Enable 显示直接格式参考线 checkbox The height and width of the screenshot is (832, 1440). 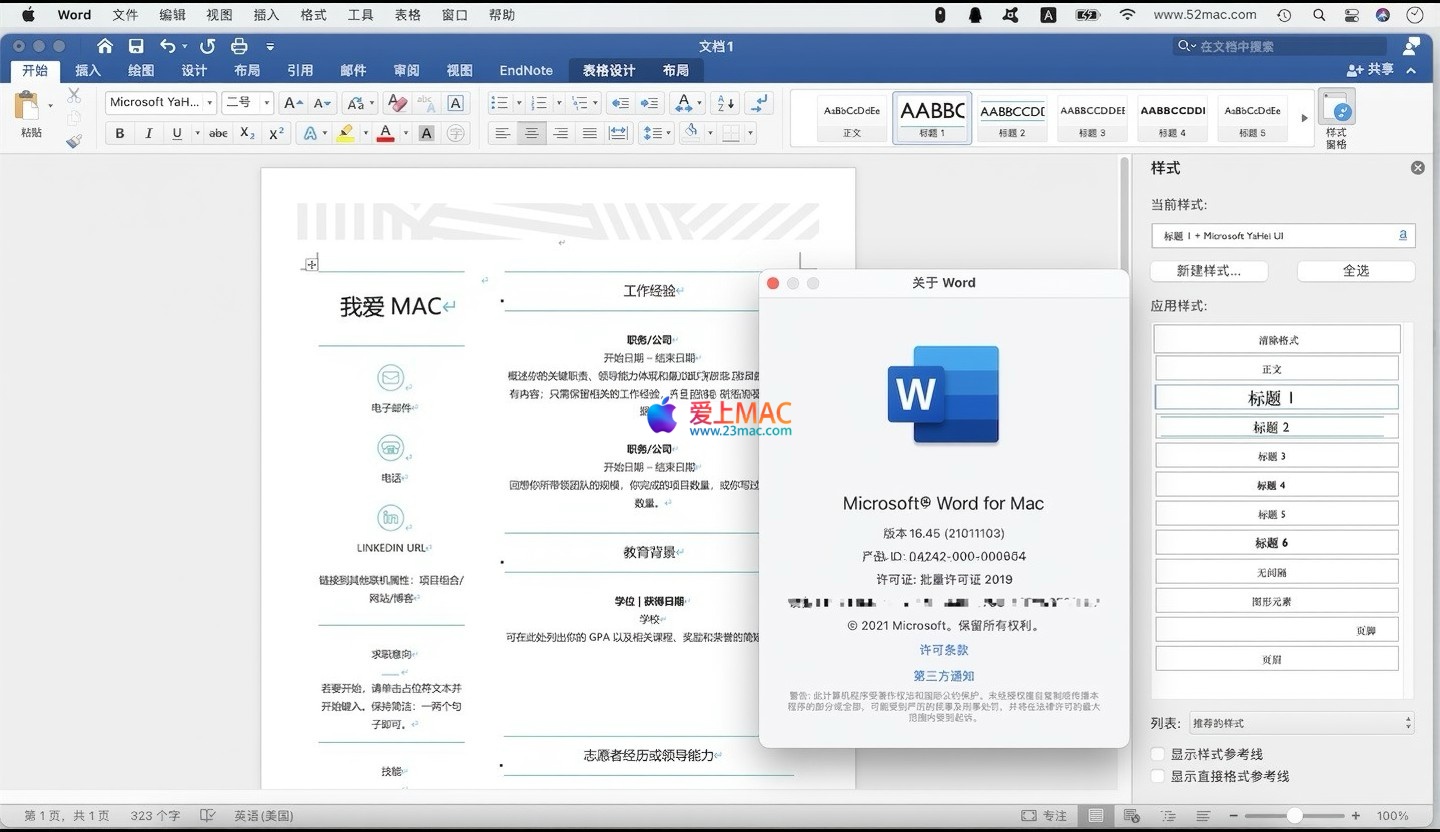(x=1158, y=776)
